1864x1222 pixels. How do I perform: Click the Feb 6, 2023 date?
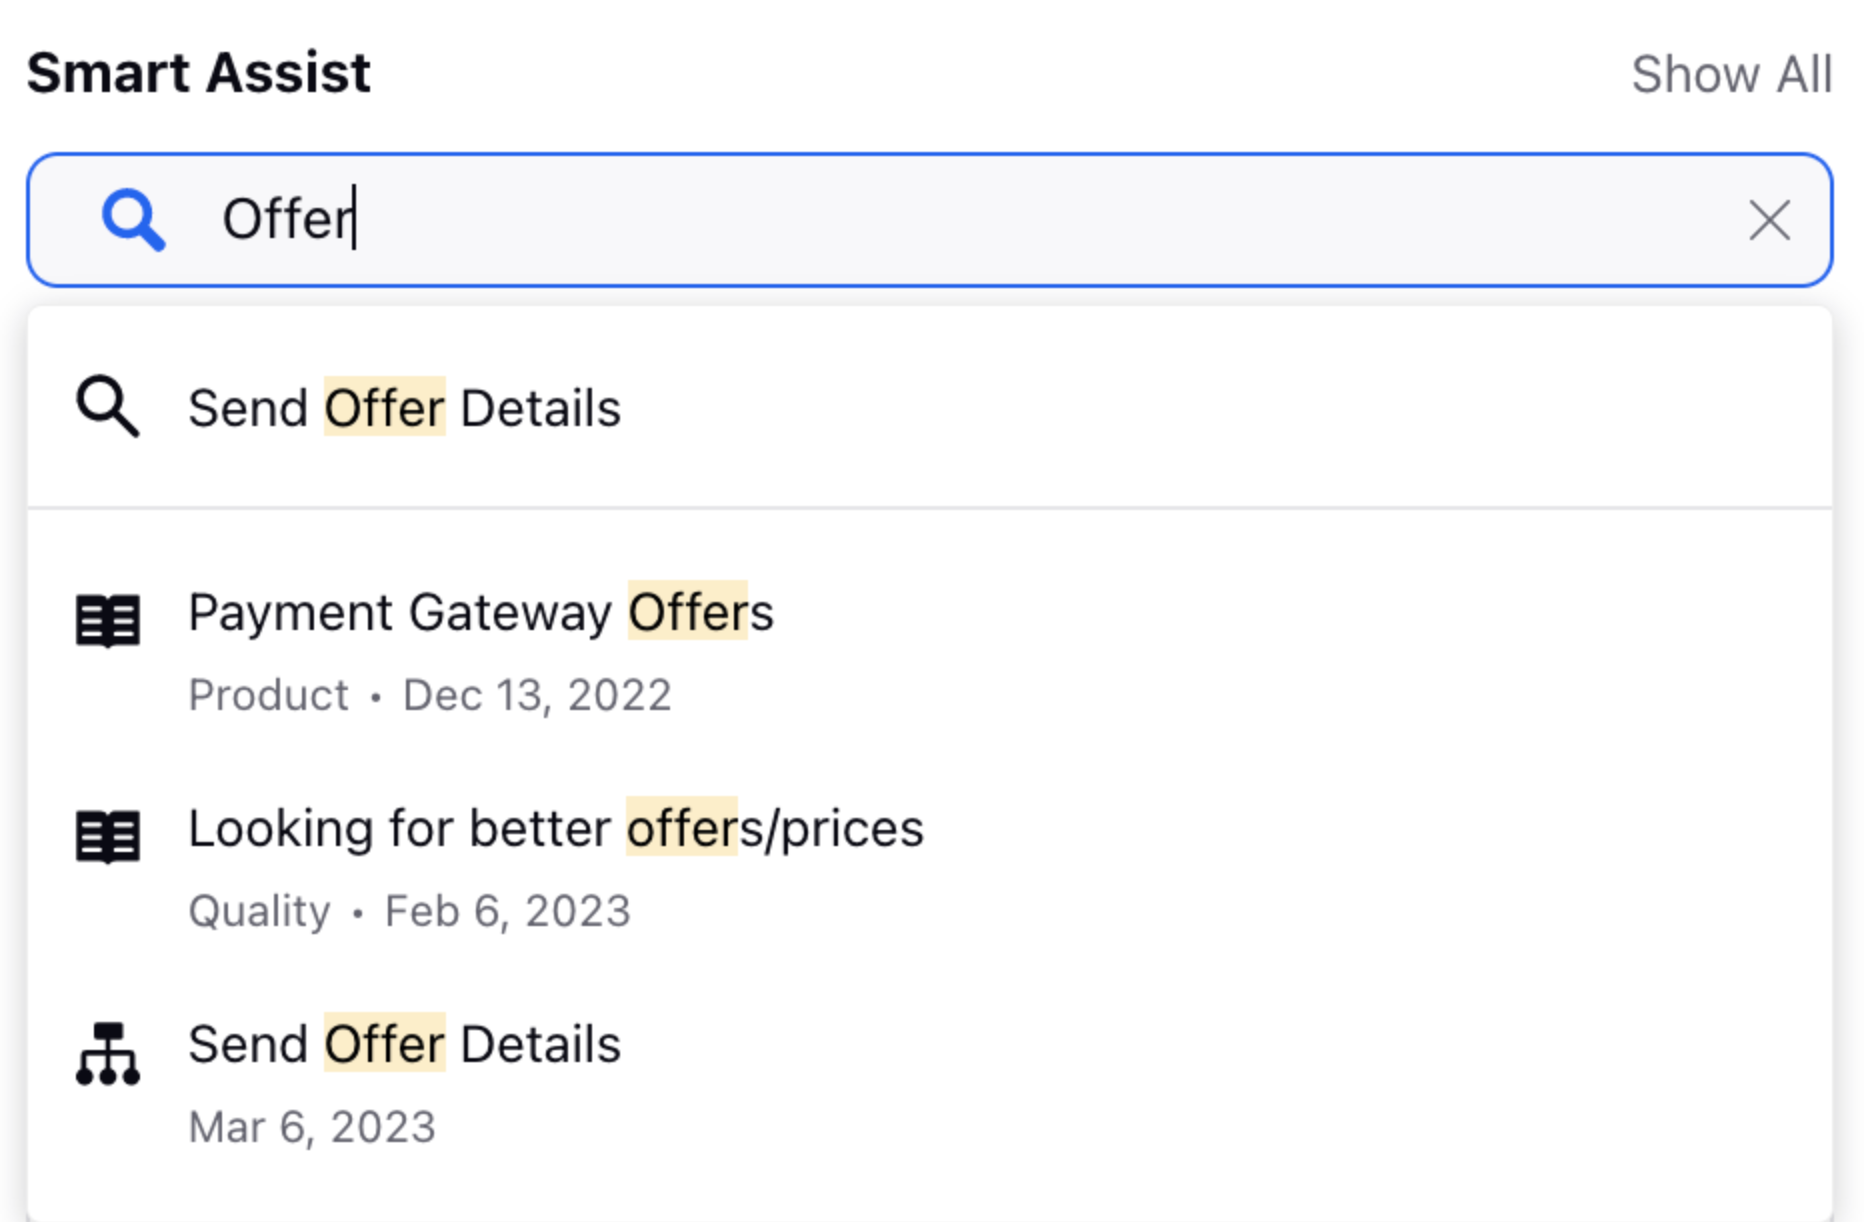click(x=507, y=911)
